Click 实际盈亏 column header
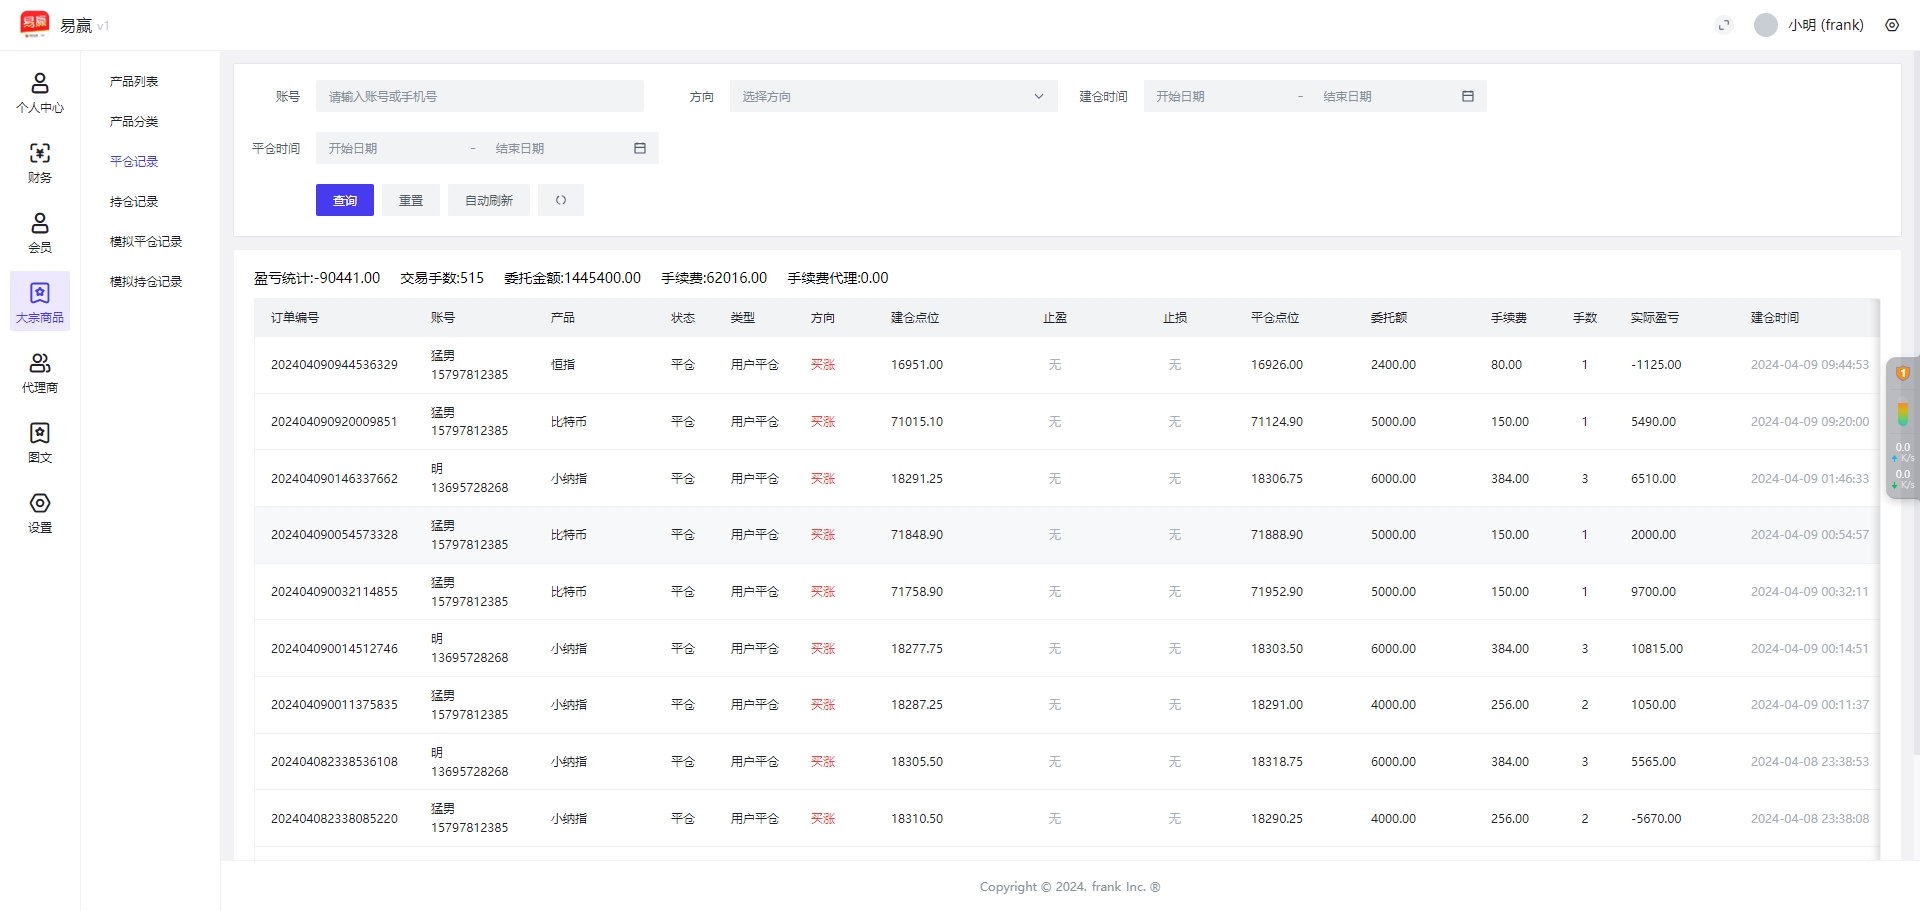 pos(1655,317)
